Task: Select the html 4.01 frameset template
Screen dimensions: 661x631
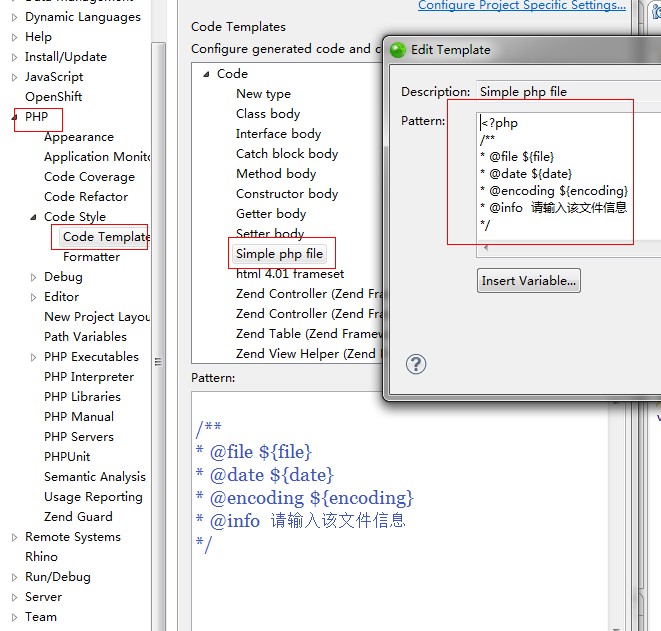Action: pyautogui.click(x=290, y=274)
